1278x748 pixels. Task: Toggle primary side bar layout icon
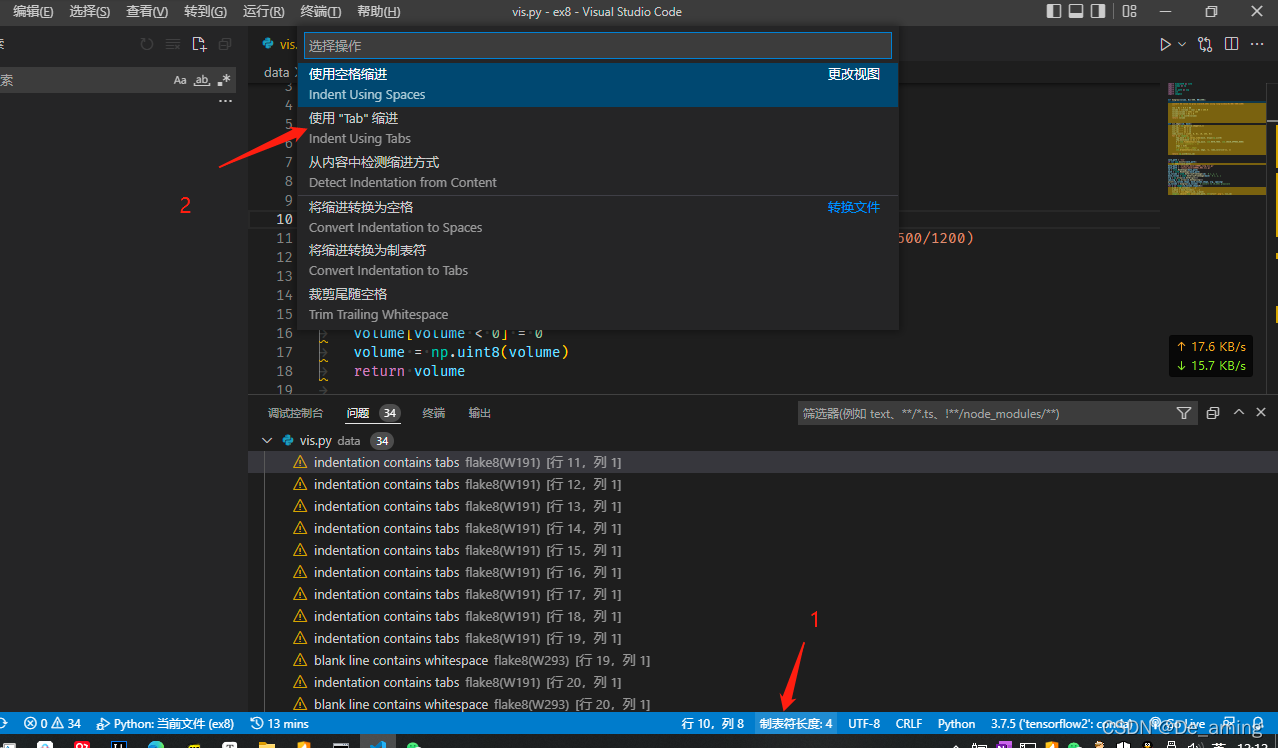(x=1054, y=12)
